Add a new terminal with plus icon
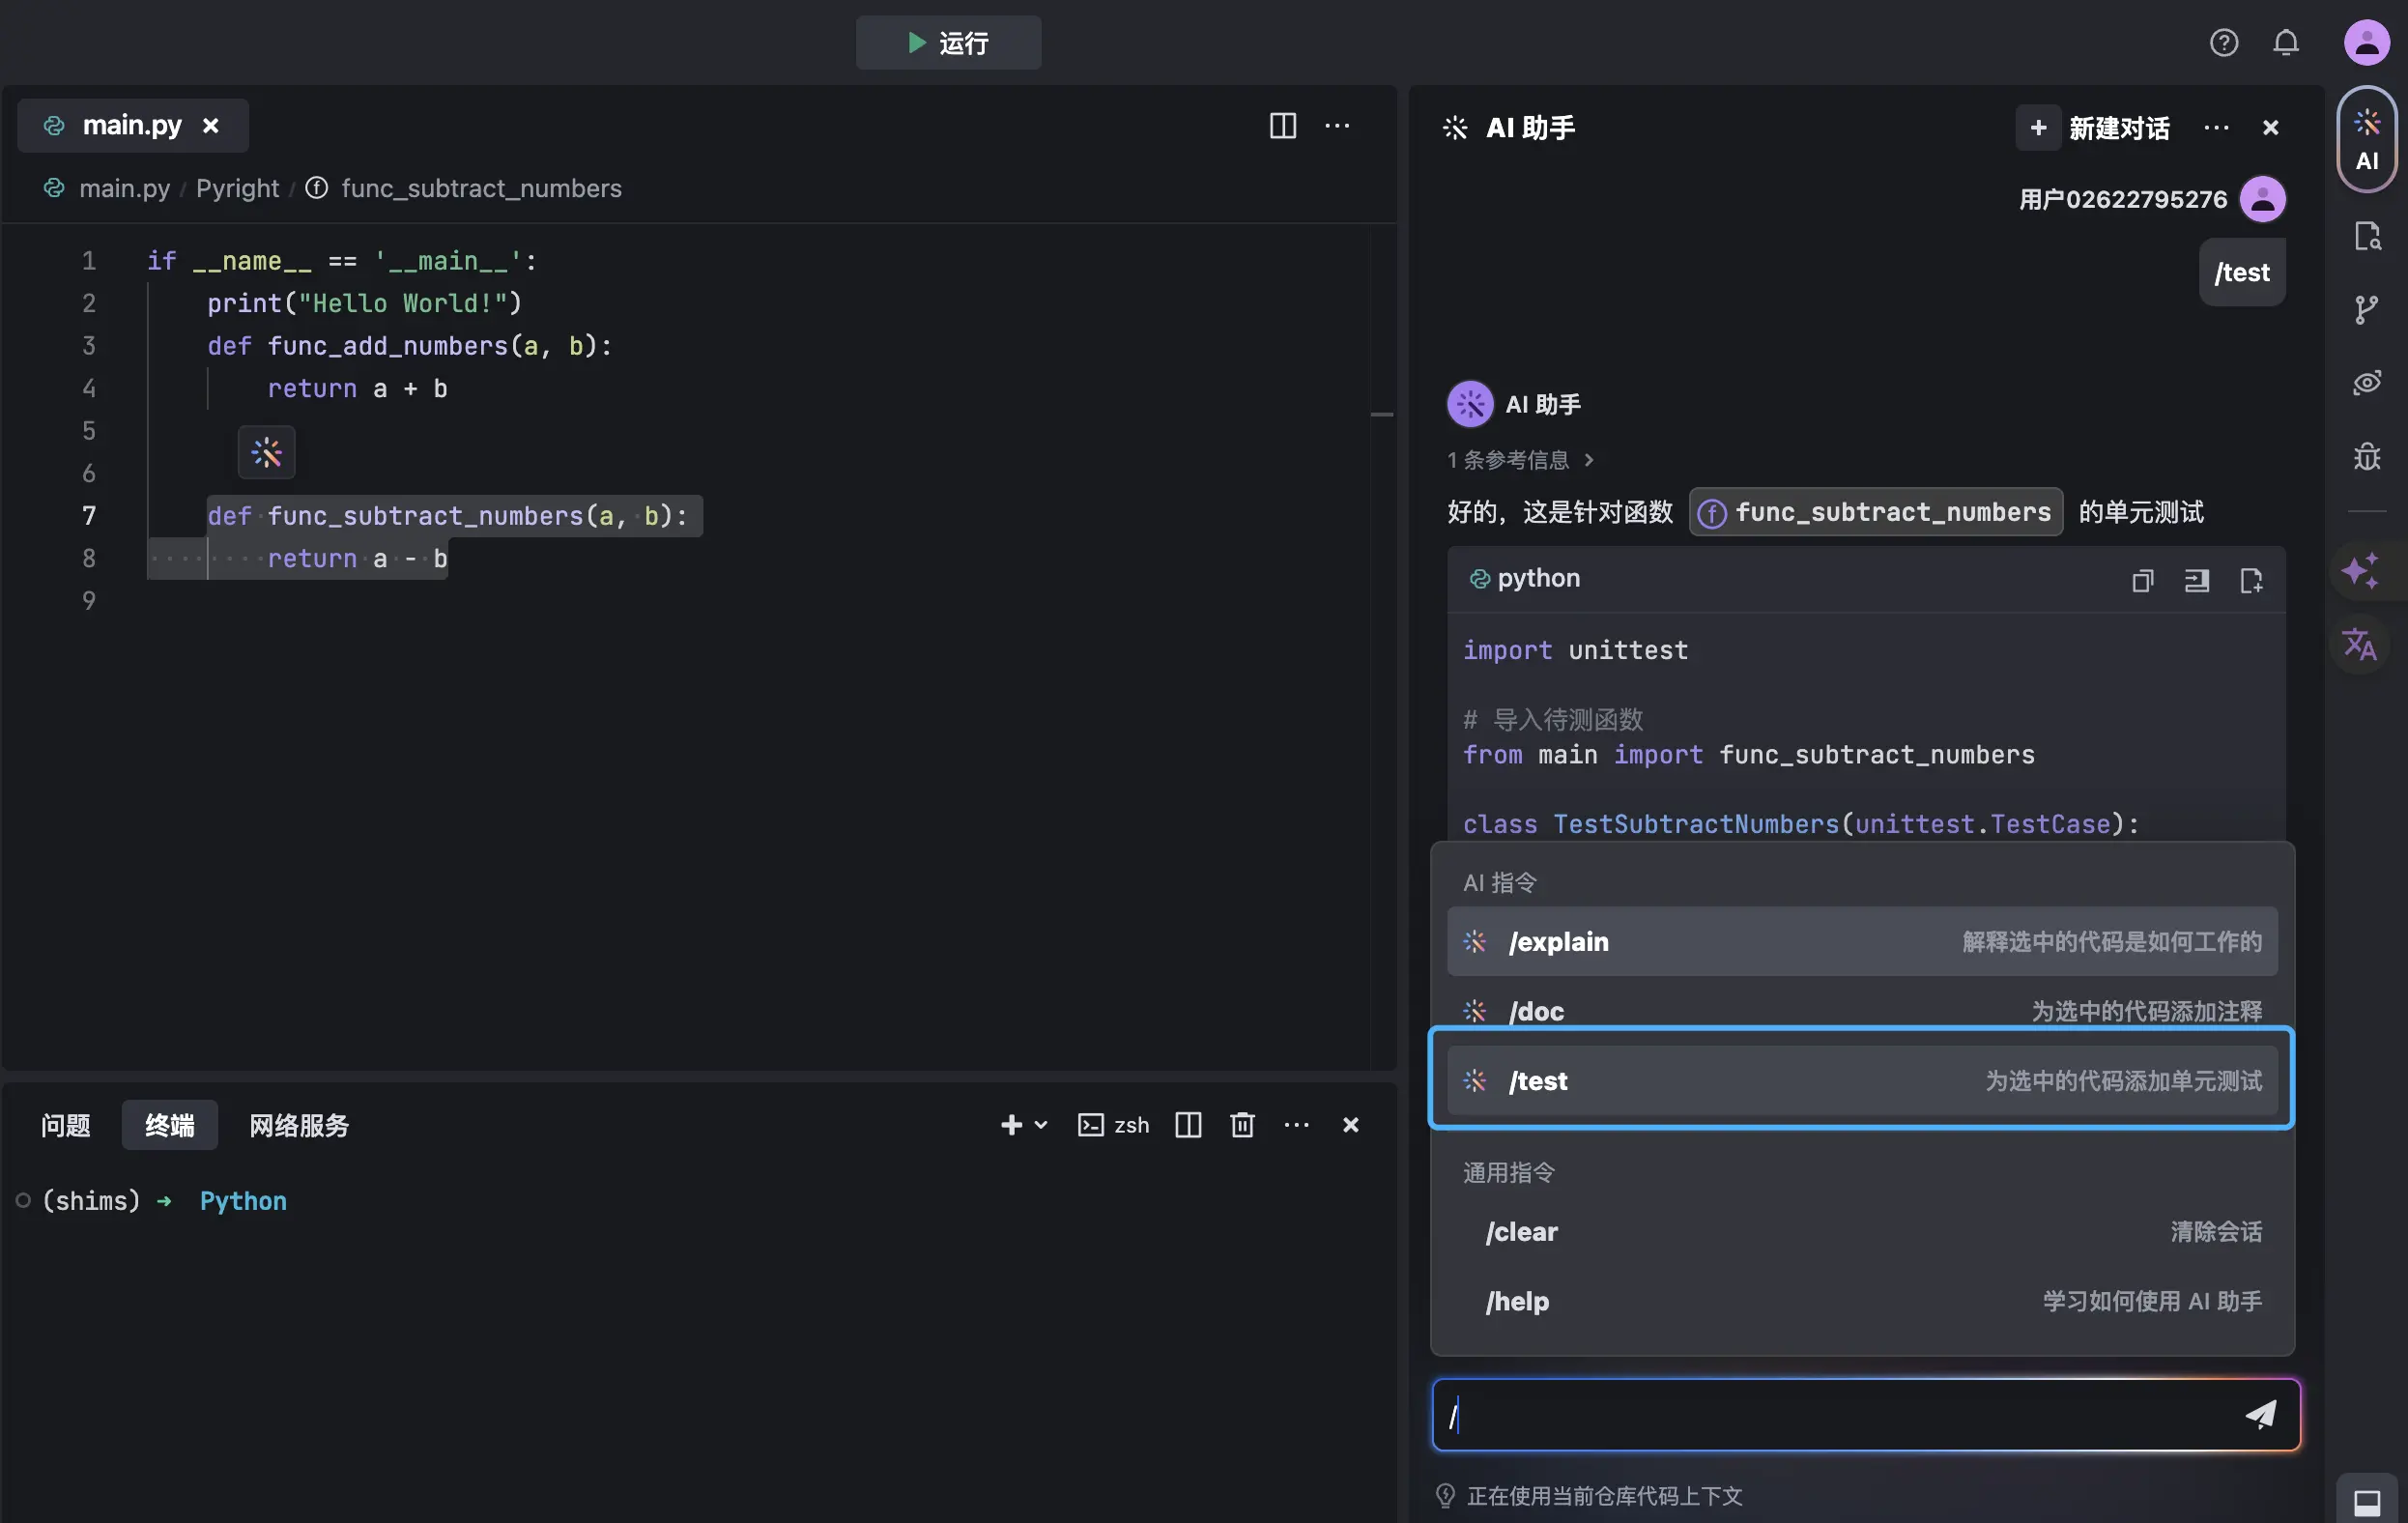 point(1011,1125)
